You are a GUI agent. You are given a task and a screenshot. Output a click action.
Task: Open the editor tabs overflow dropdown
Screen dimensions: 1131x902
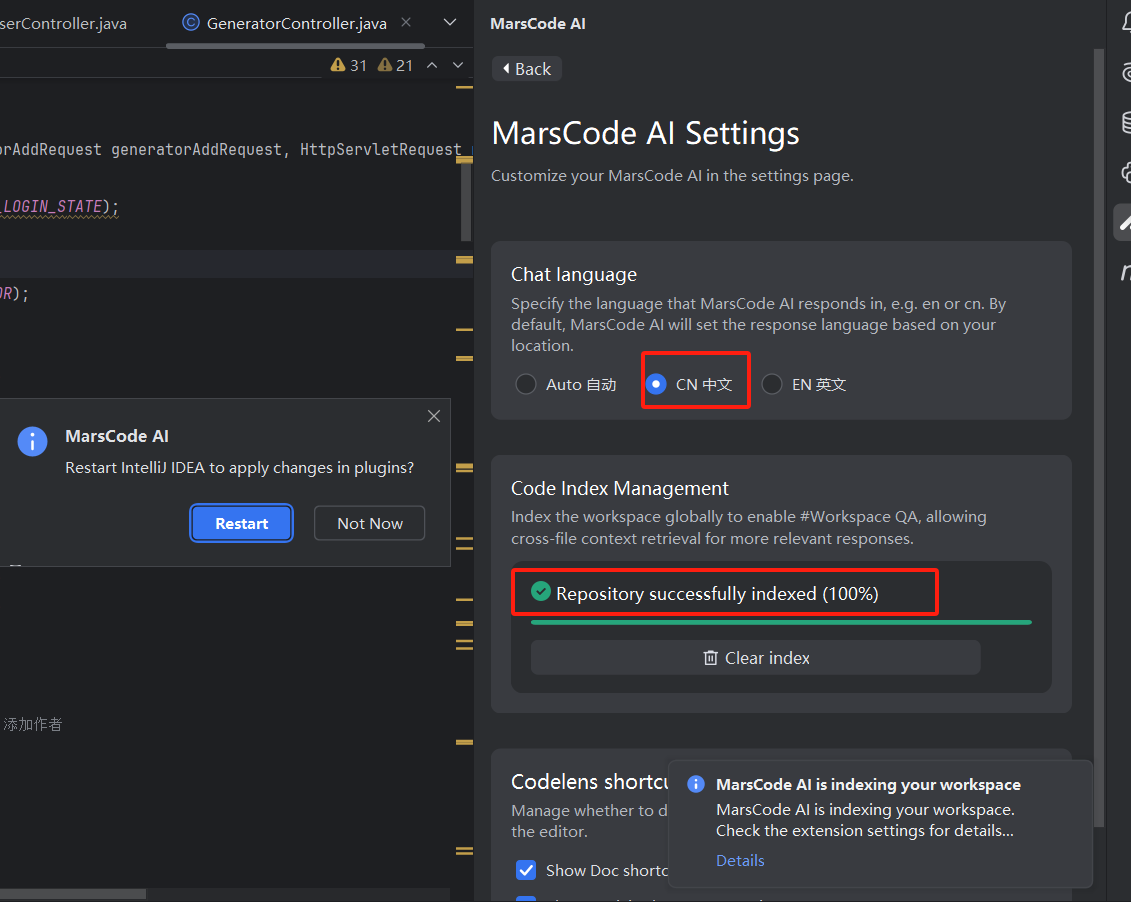(x=450, y=22)
